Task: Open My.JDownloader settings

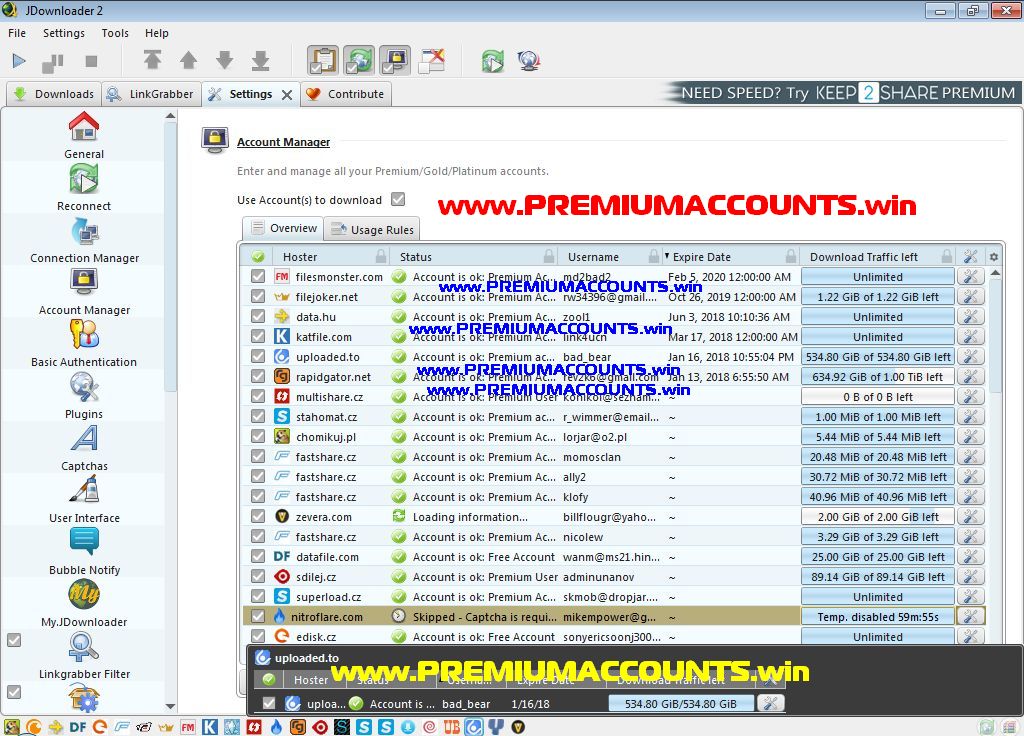Action: coord(84,604)
